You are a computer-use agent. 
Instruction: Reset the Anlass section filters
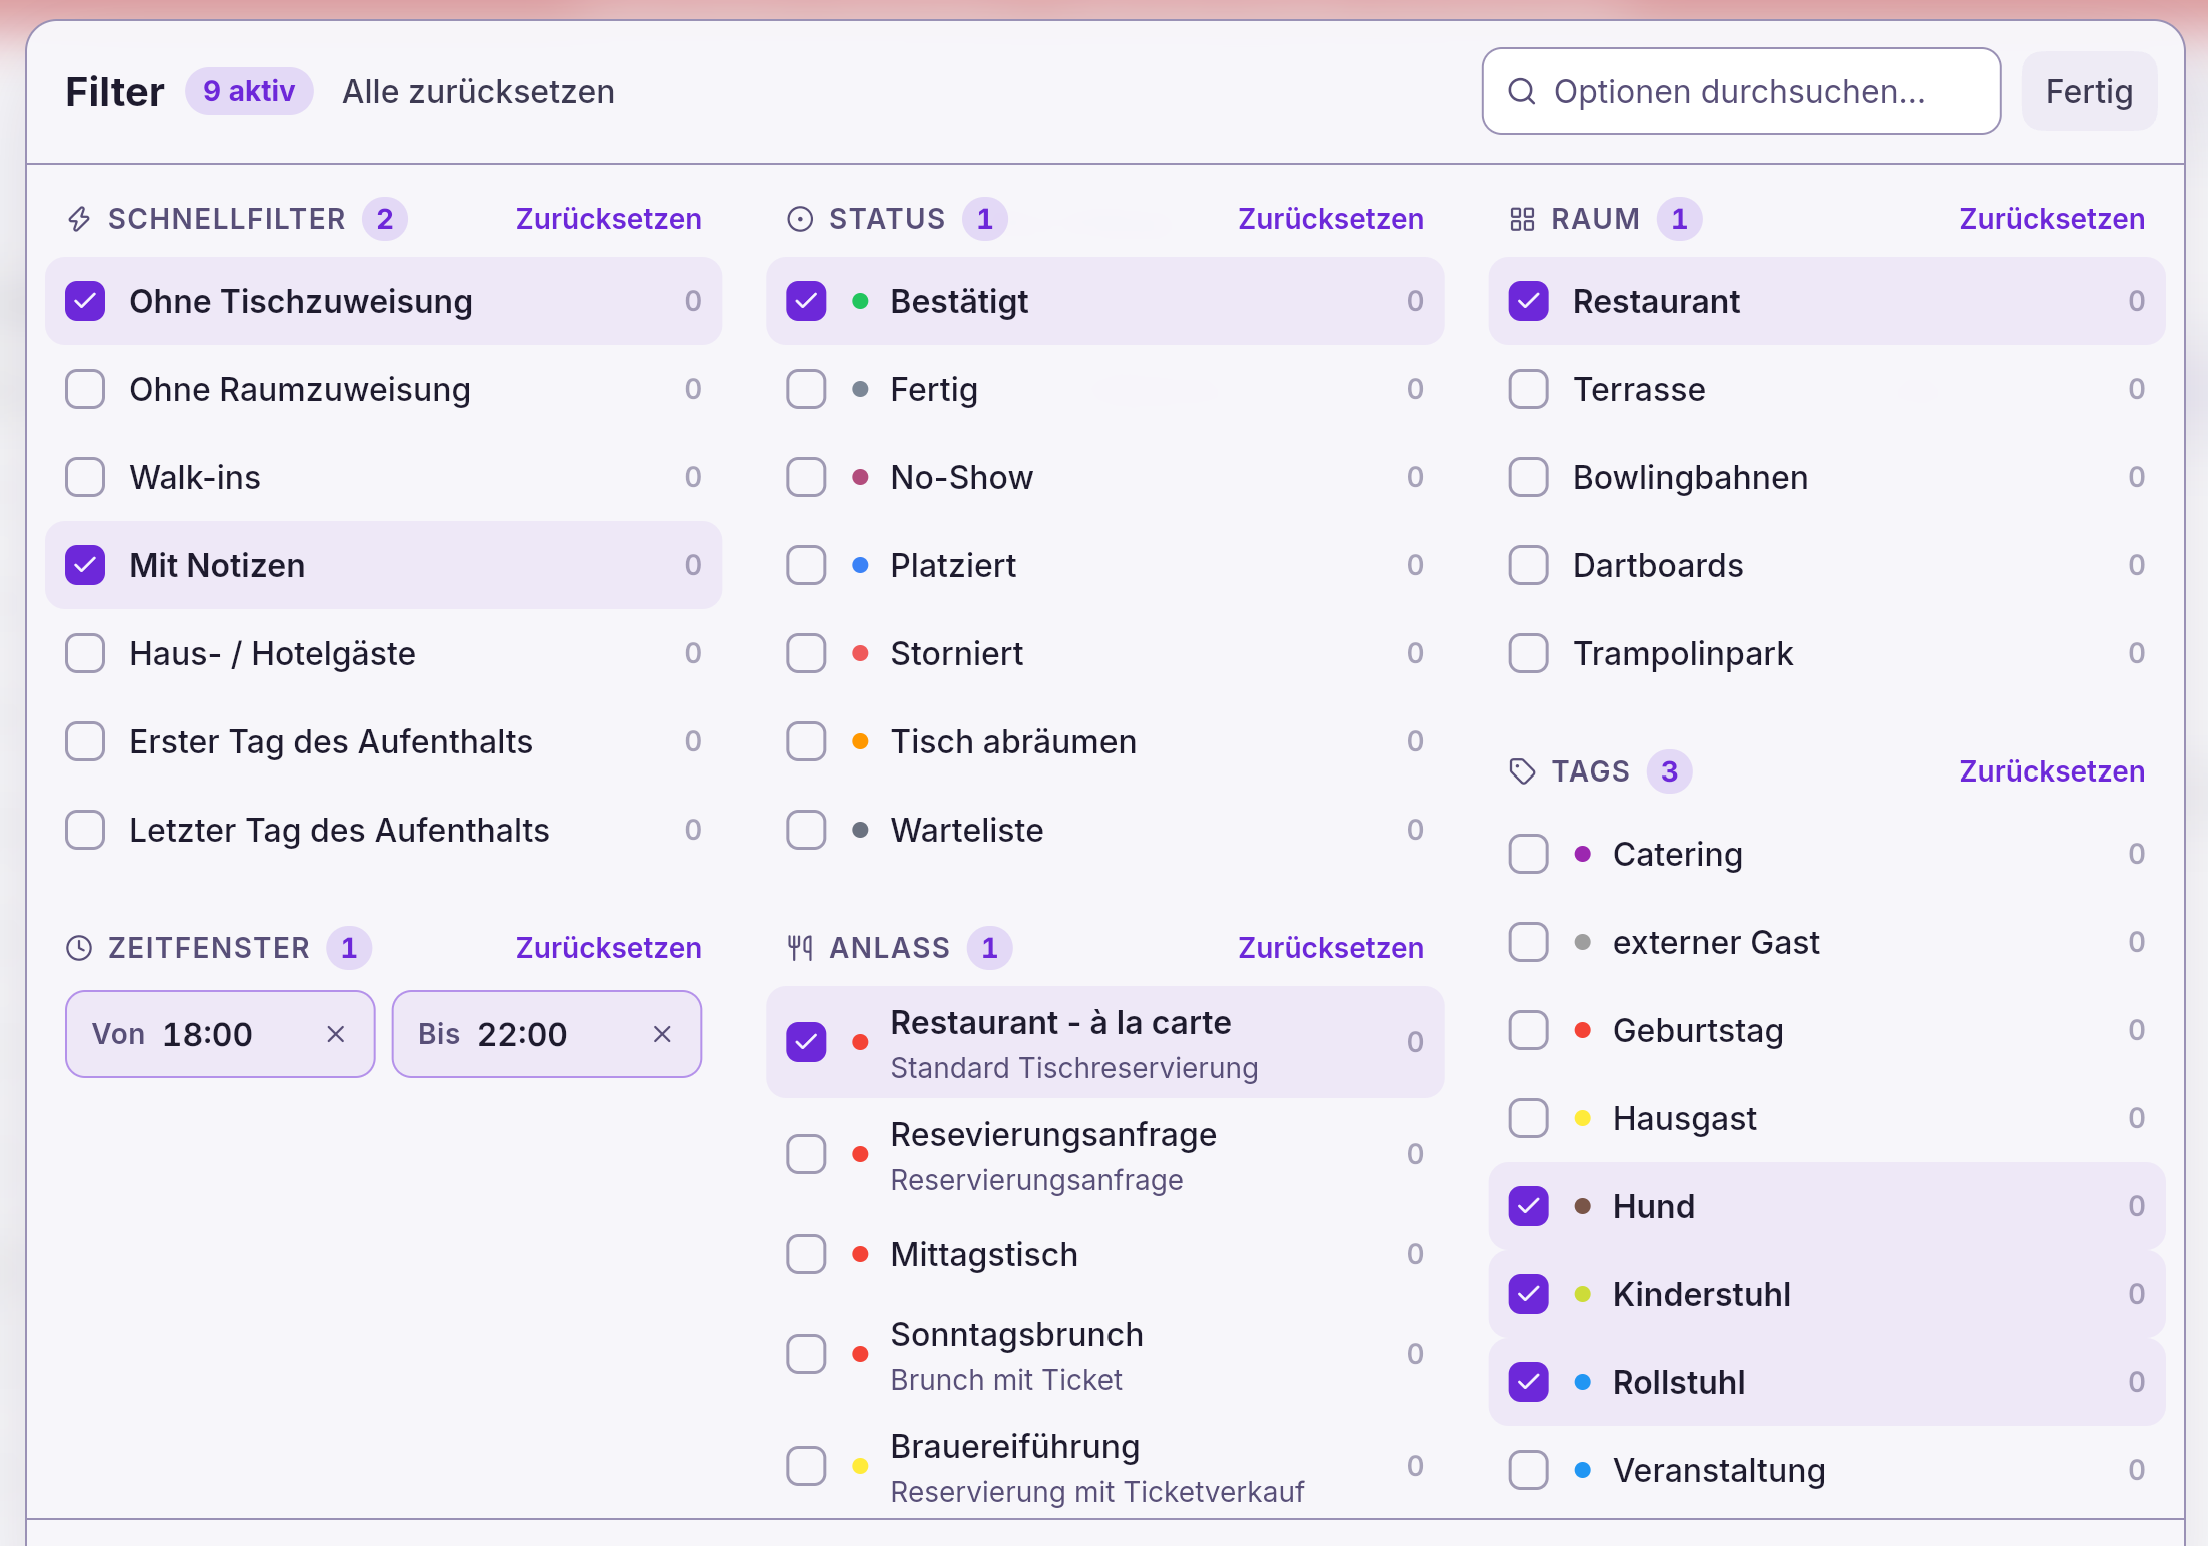1330,948
